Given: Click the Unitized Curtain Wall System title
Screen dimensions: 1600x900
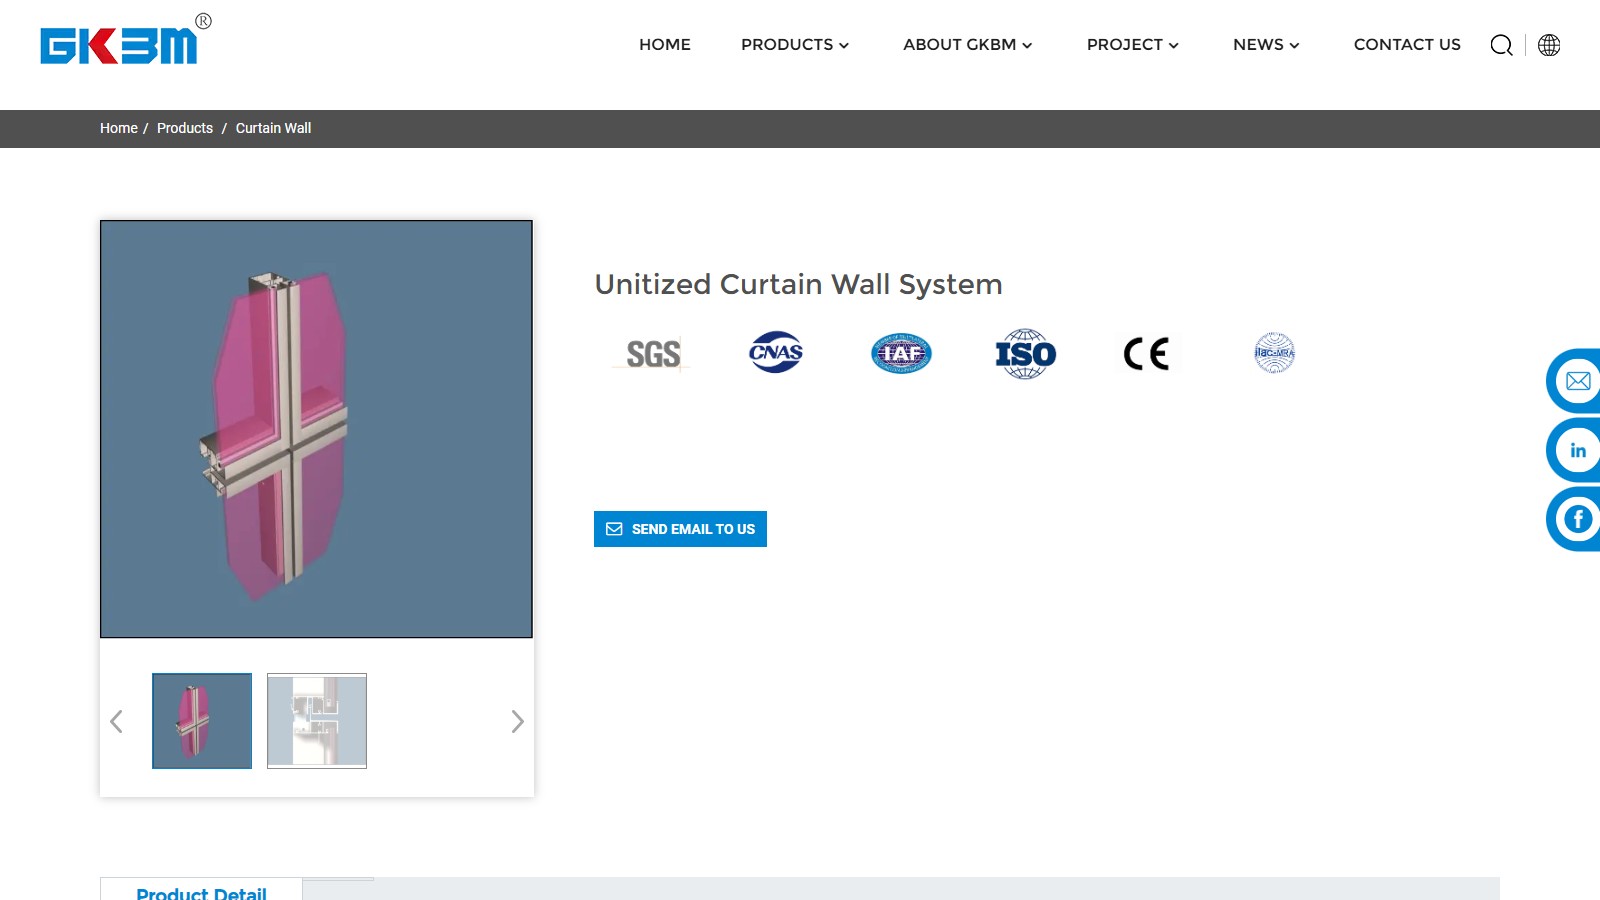Looking at the screenshot, I should click(798, 284).
